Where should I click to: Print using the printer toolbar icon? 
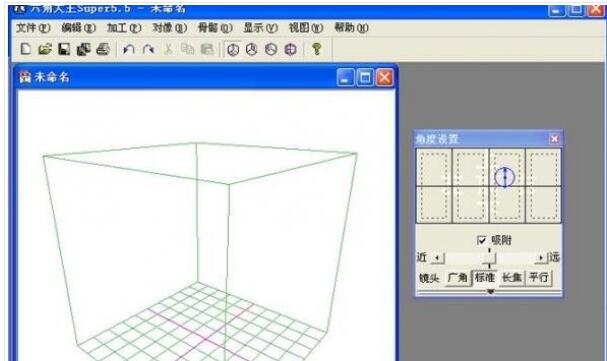point(103,49)
